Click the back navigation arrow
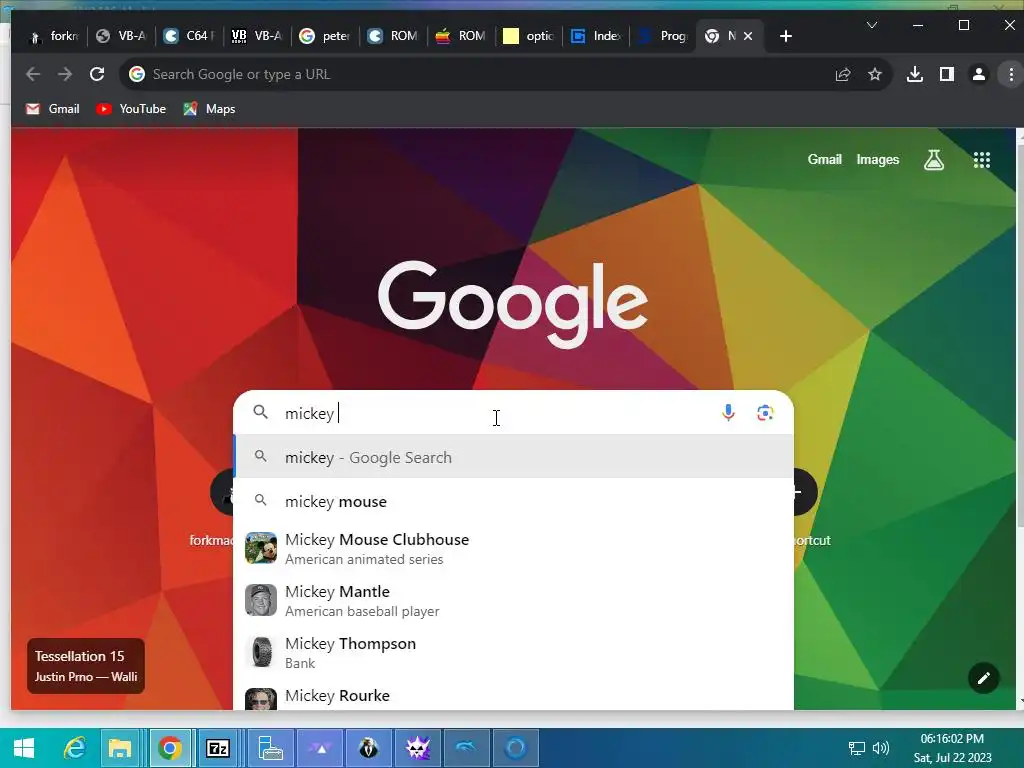Screen dimensions: 1024x768 (x=33, y=74)
